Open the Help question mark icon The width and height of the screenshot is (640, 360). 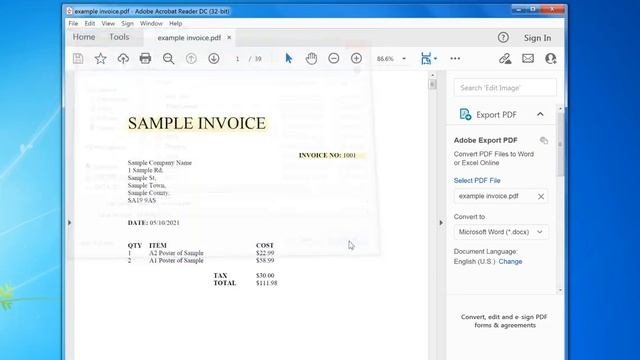(x=503, y=38)
